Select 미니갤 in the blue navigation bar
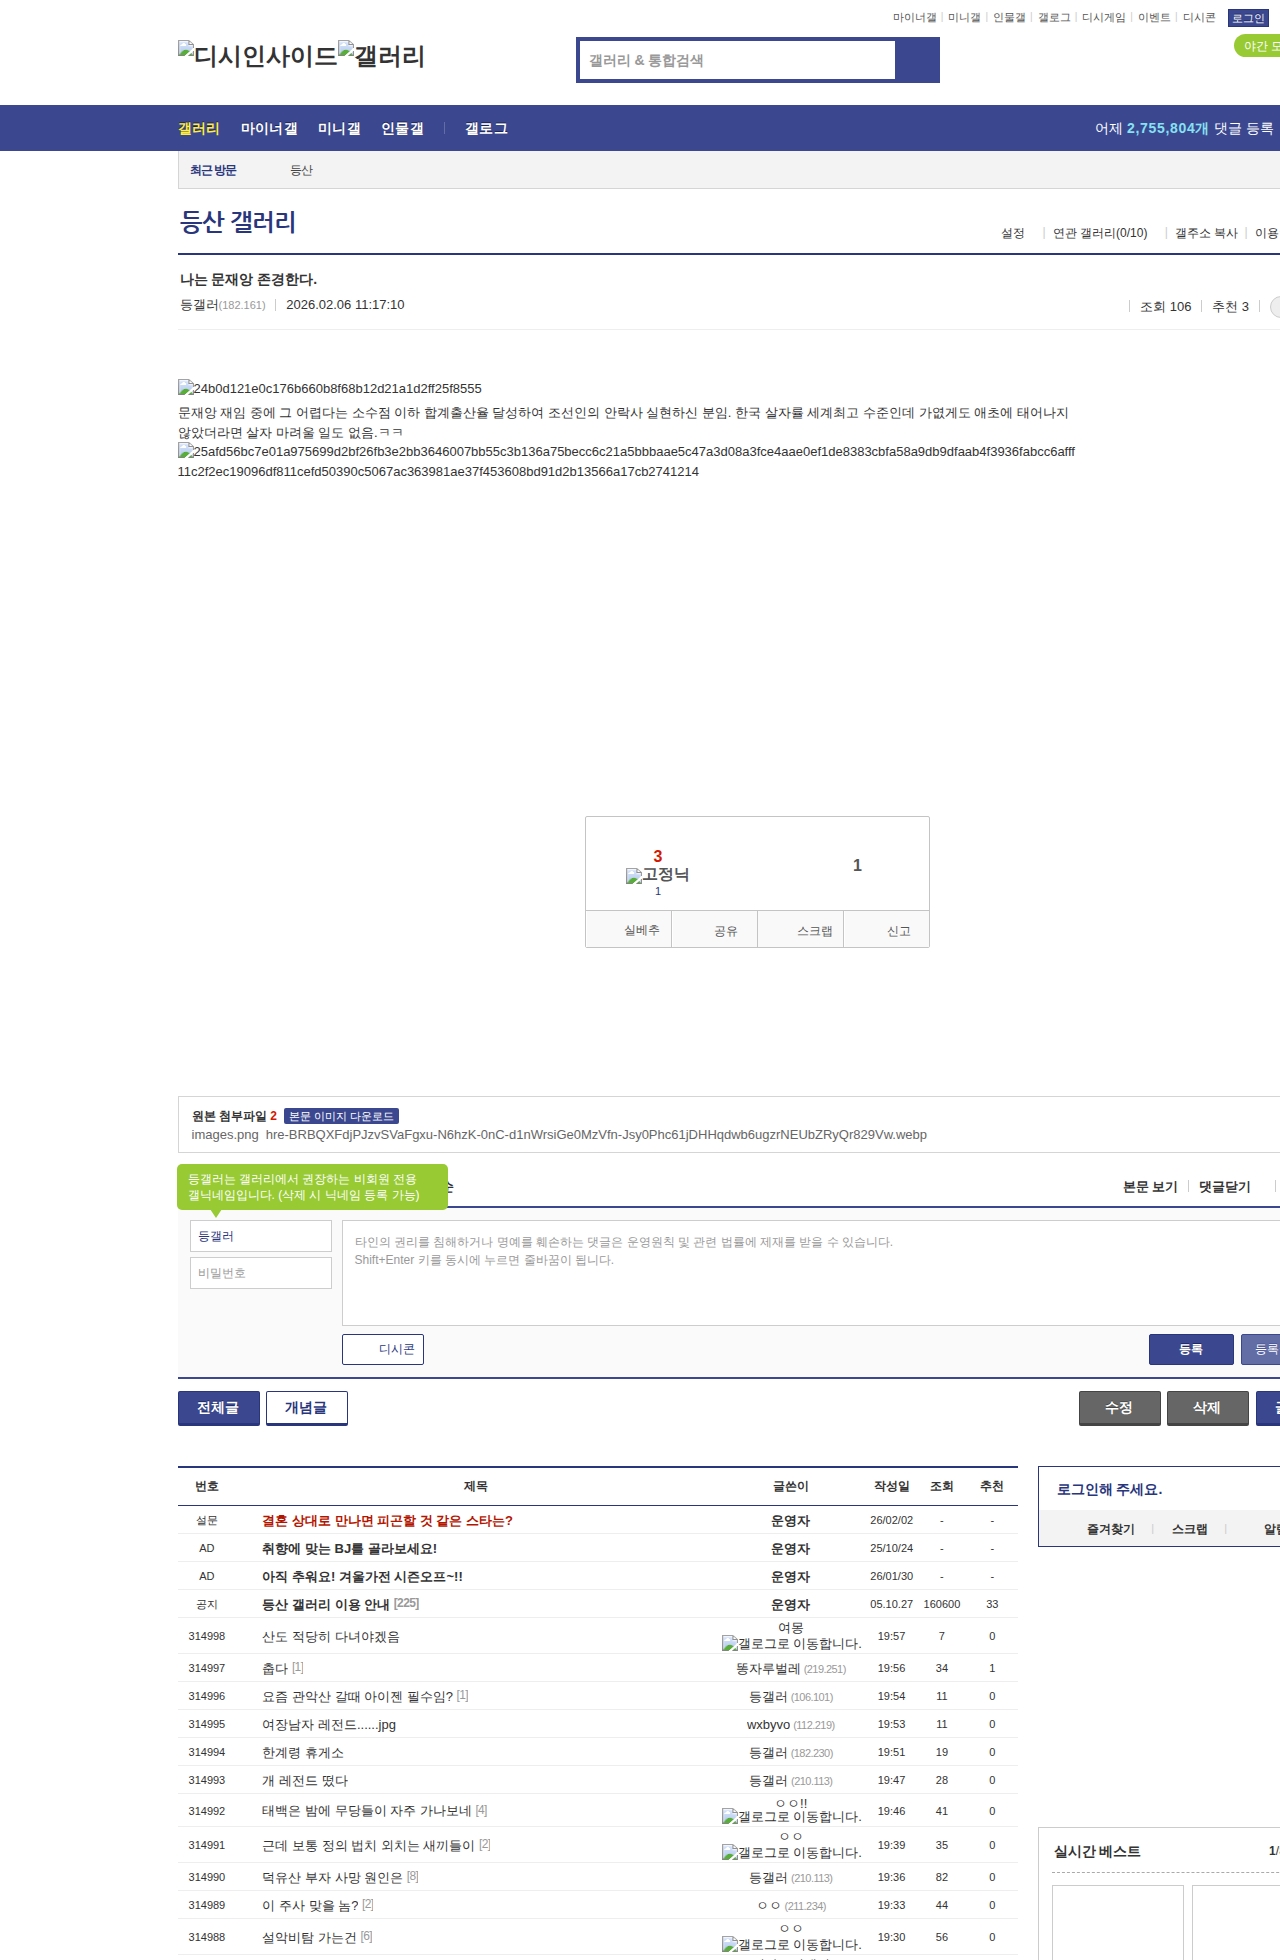 pos(339,128)
